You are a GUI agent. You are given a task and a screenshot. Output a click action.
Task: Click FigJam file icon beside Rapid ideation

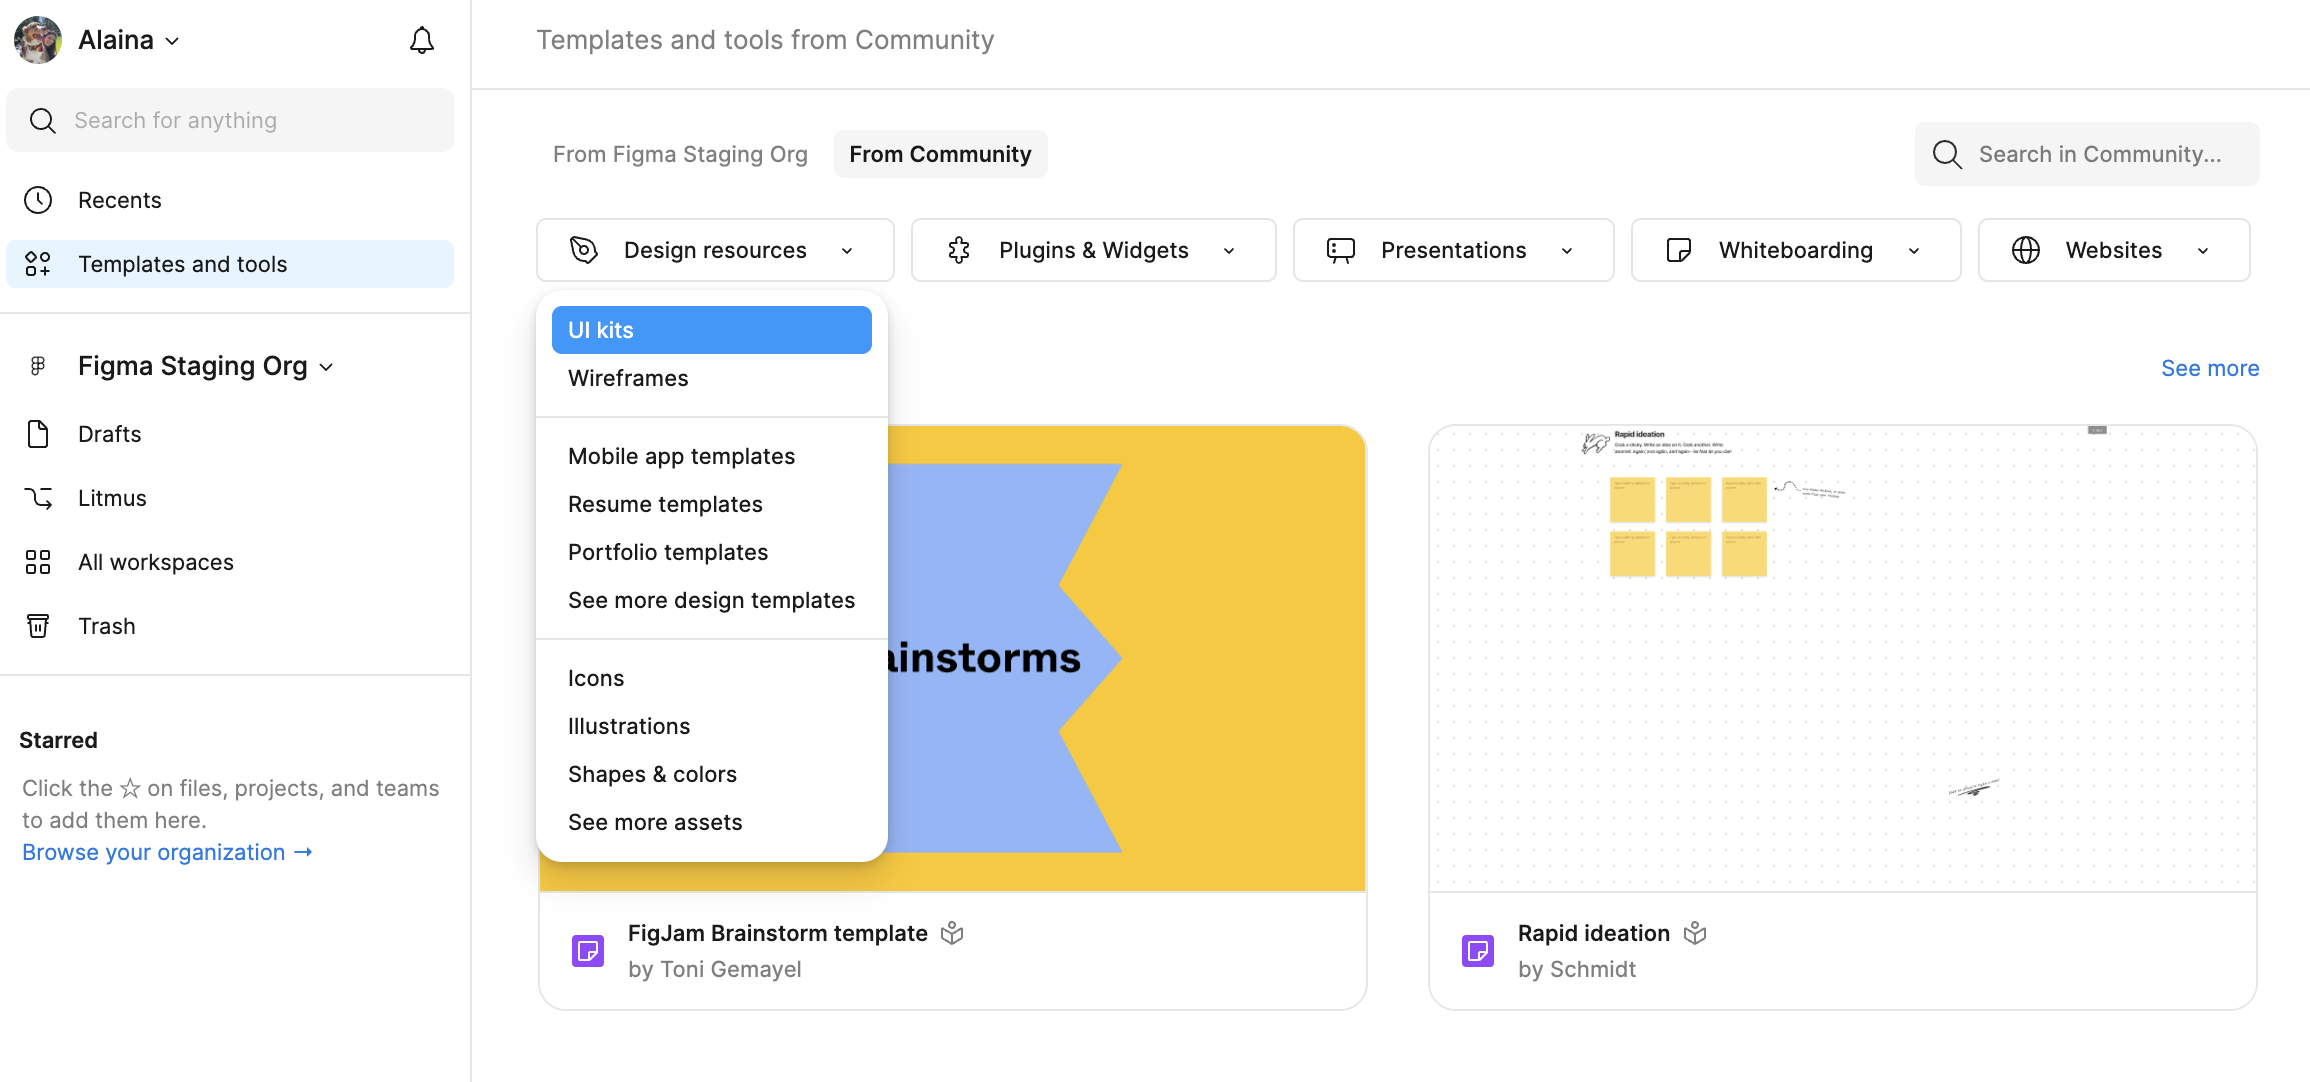pyautogui.click(x=1478, y=950)
